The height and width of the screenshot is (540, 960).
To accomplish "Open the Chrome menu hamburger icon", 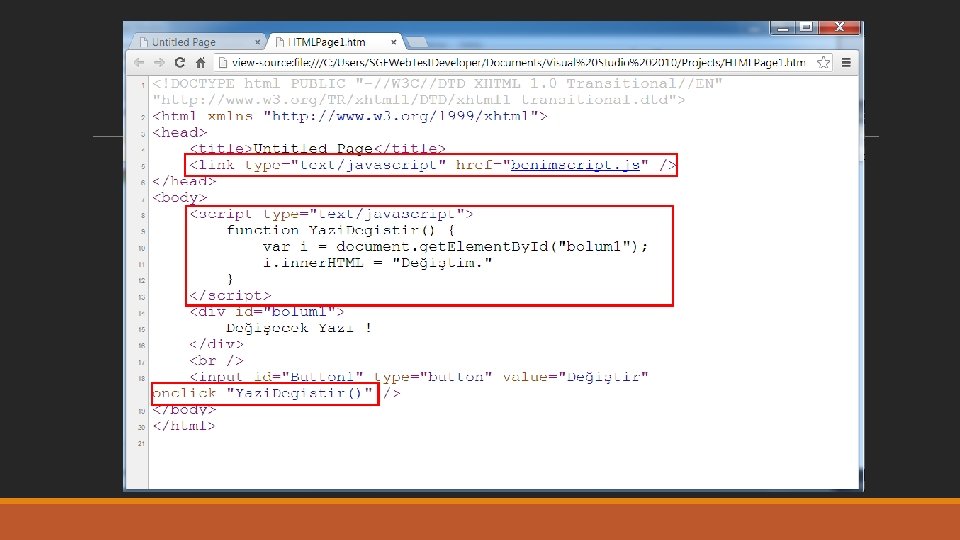I will click(x=846, y=62).
